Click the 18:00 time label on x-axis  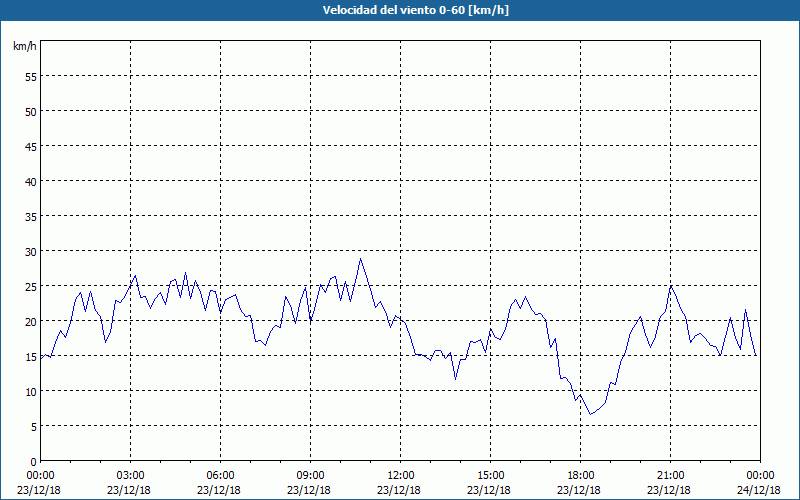(581, 476)
